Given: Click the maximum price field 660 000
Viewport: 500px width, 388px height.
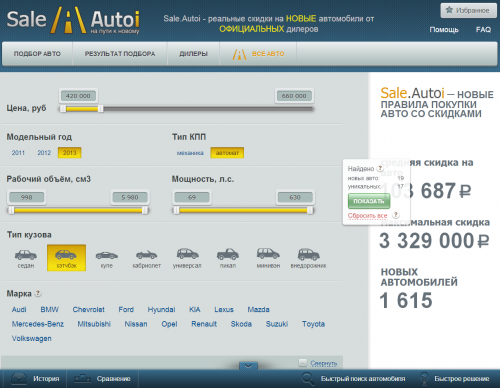Looking at the screenshot, I should point(294,96).
